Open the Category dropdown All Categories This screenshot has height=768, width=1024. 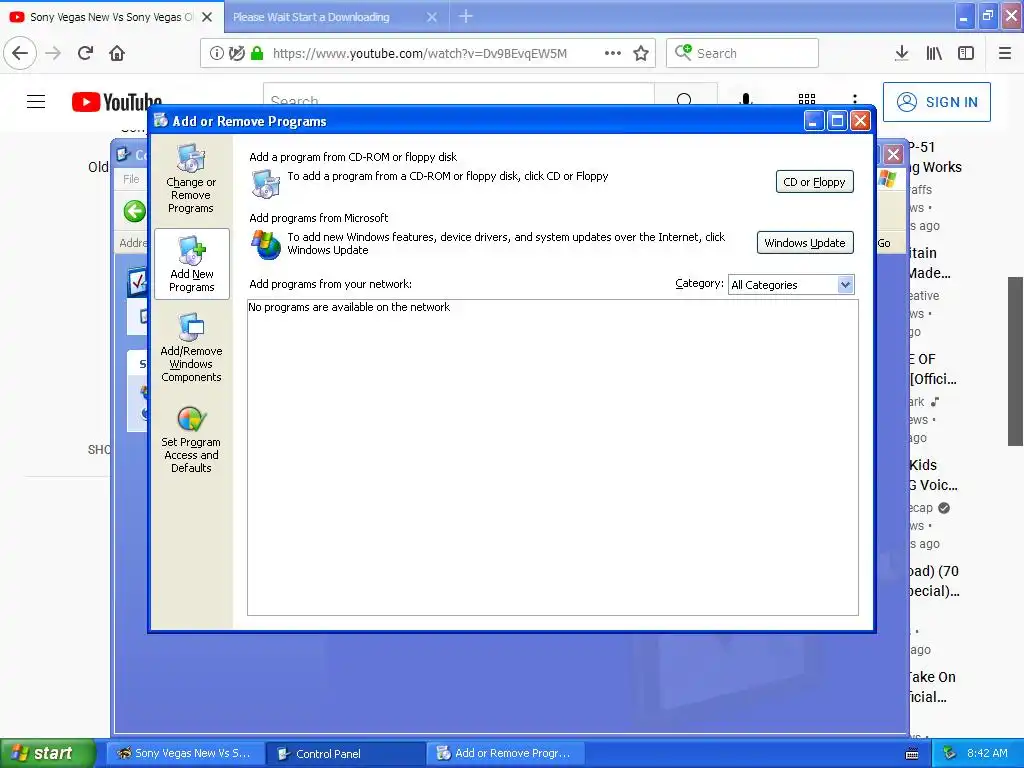(x=791, y=285)
